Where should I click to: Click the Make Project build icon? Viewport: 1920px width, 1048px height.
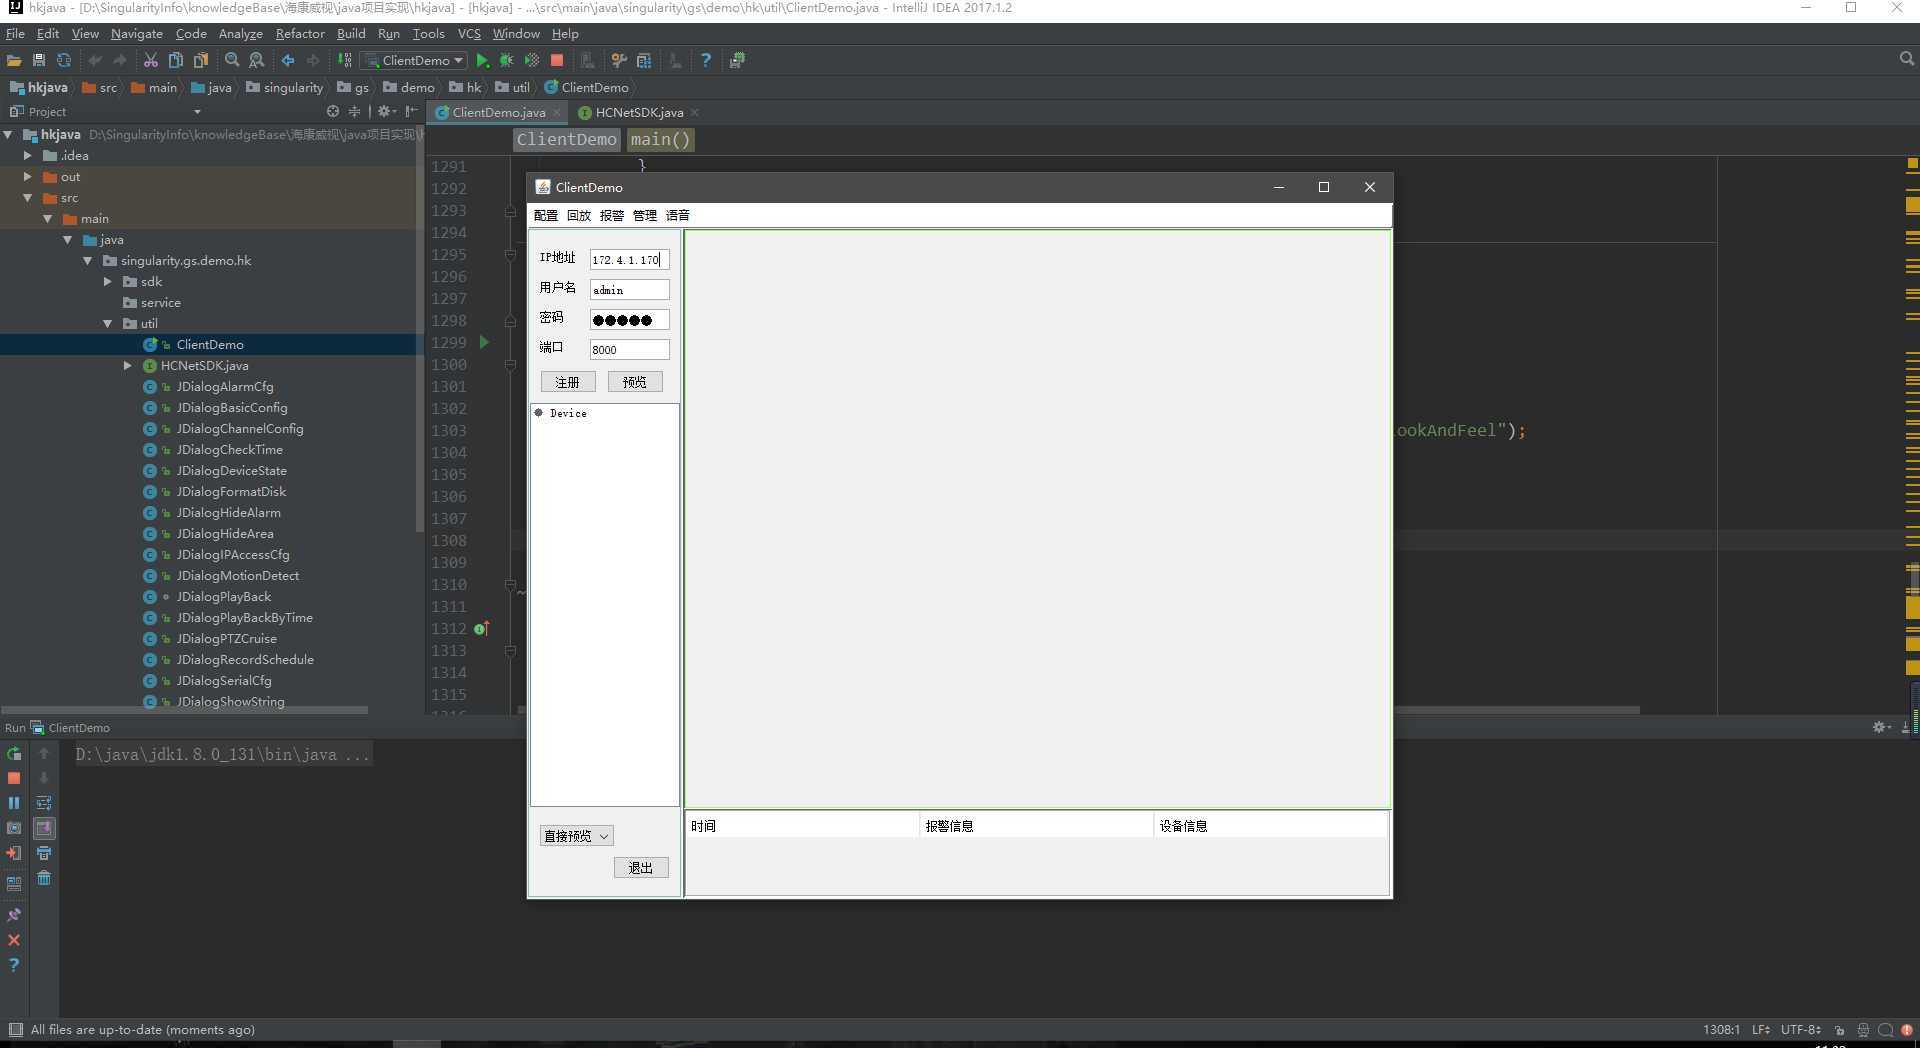(x=345, y=60)
